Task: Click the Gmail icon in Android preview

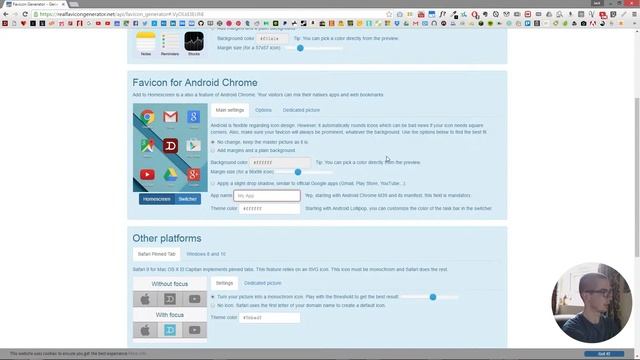Action: (x=170, y=117)
